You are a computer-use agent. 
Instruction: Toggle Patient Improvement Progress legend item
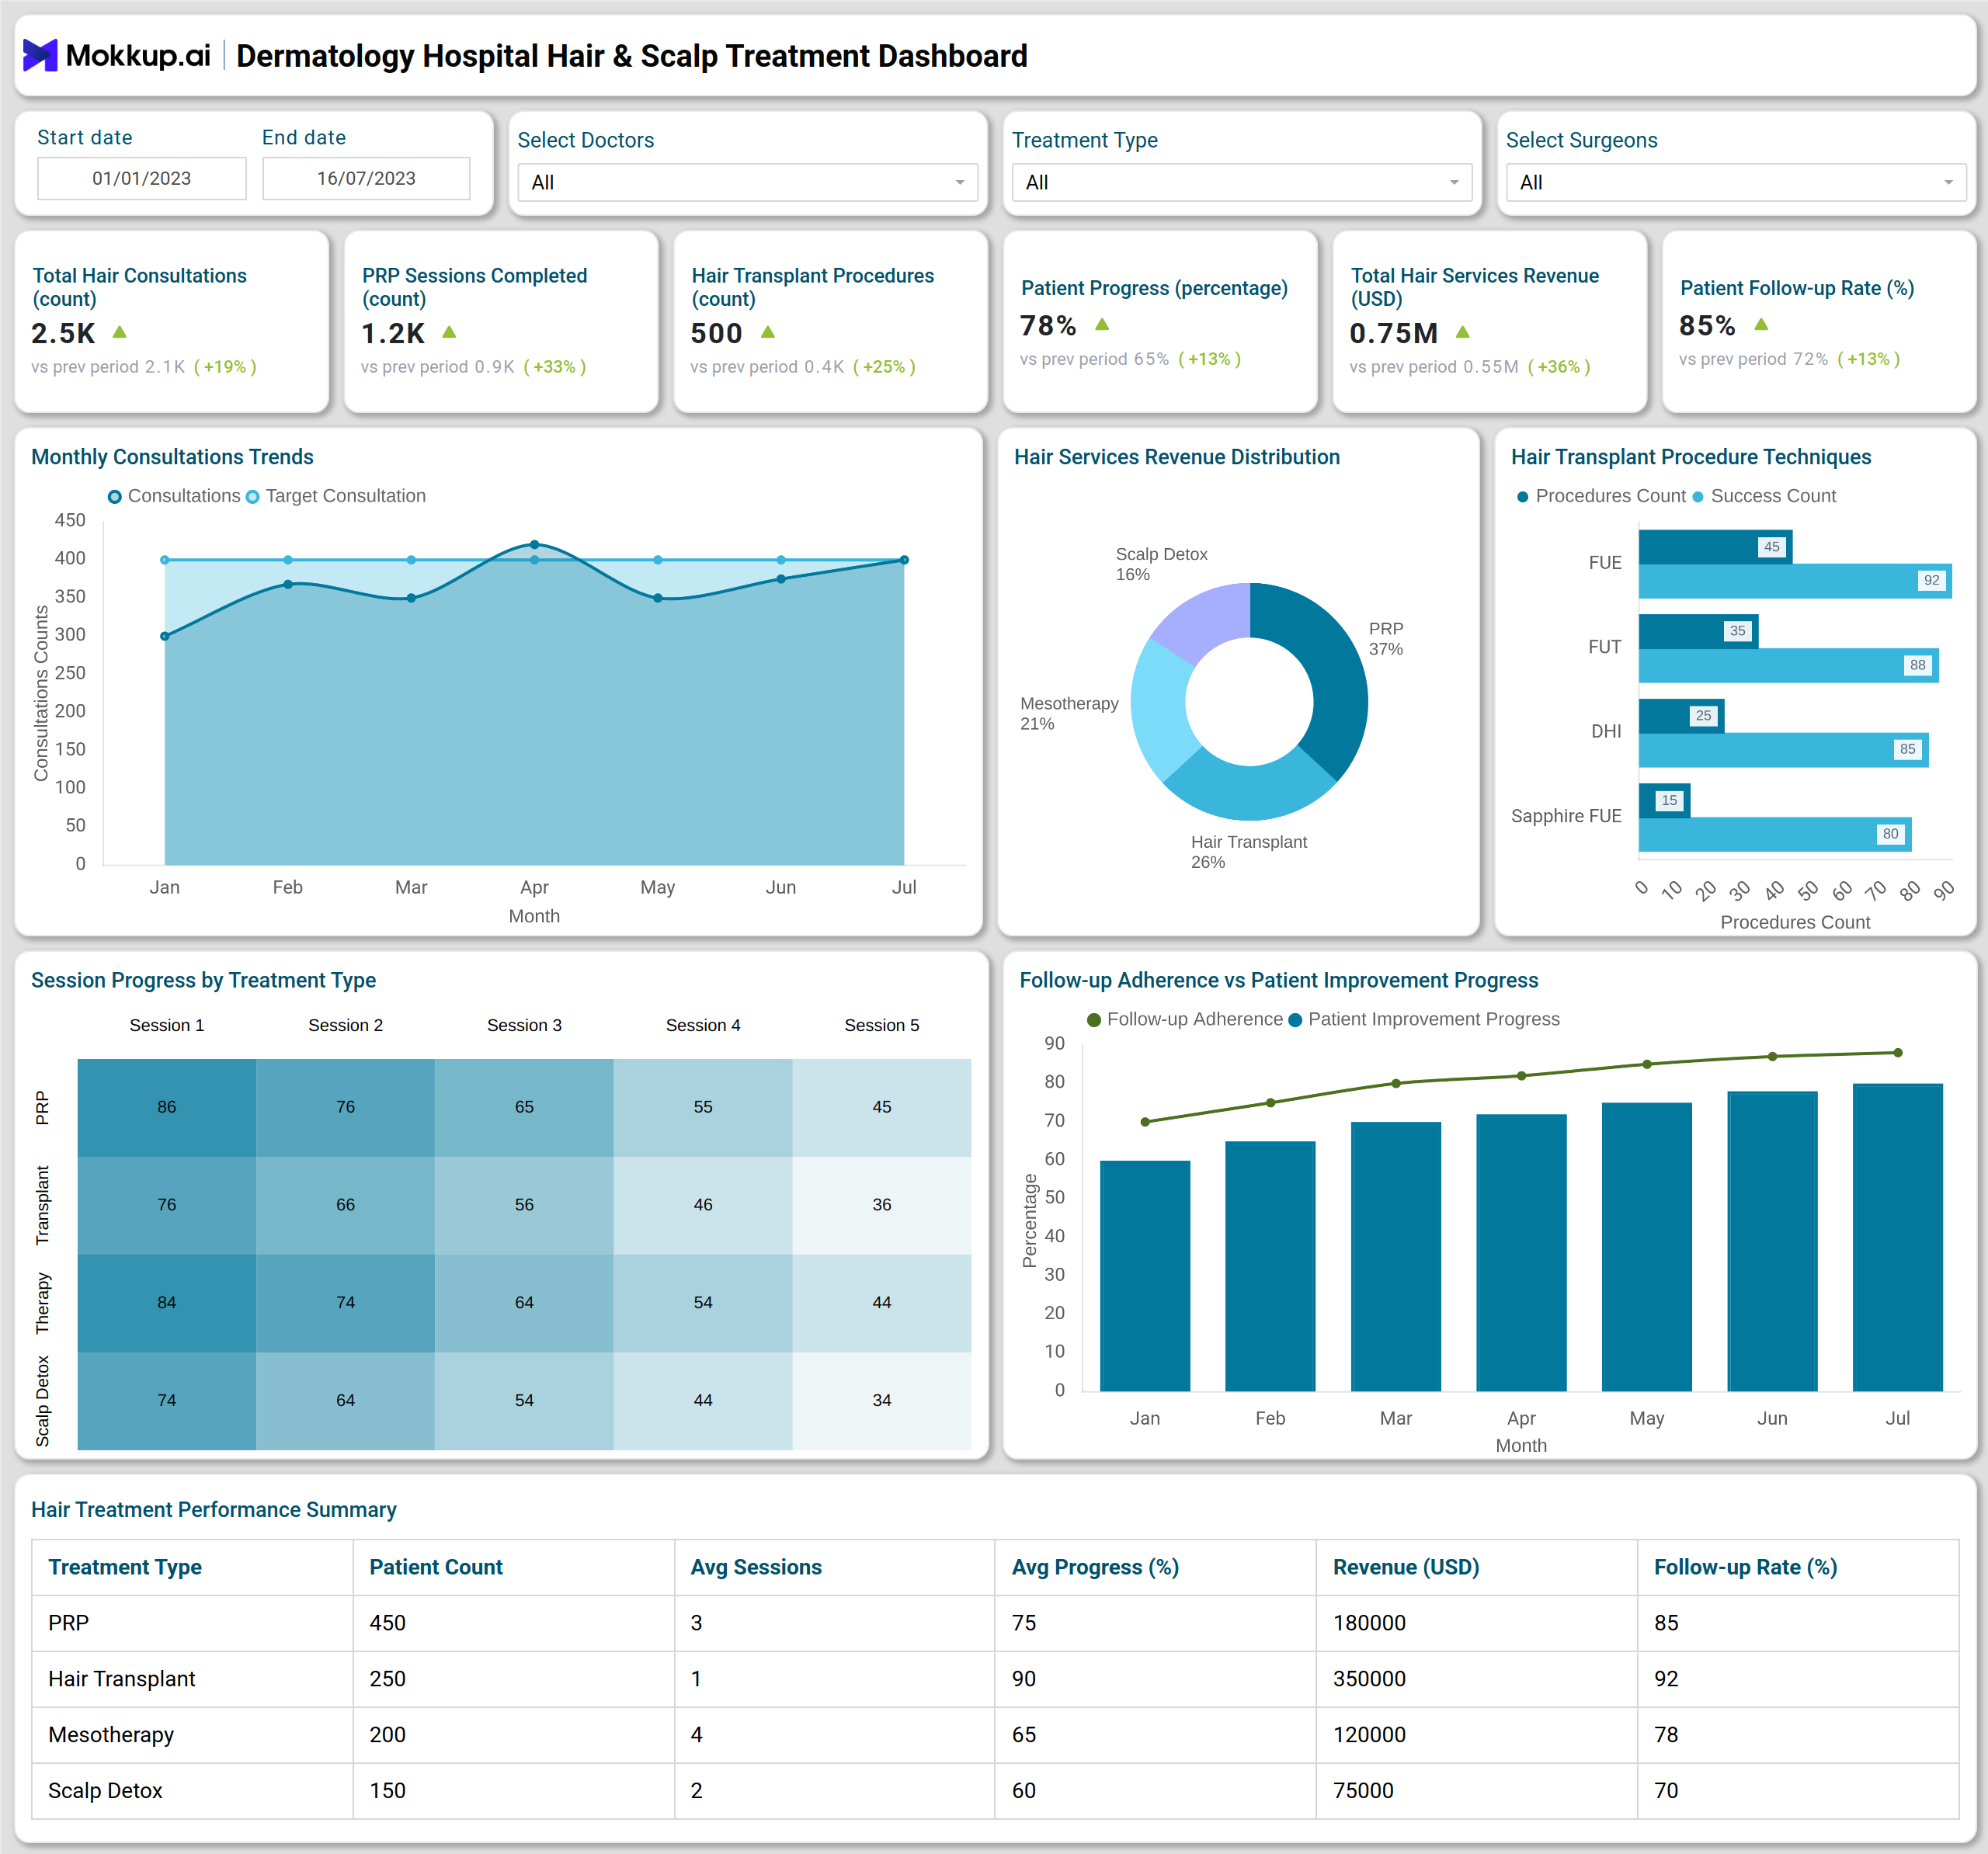coord(1424,1019)
